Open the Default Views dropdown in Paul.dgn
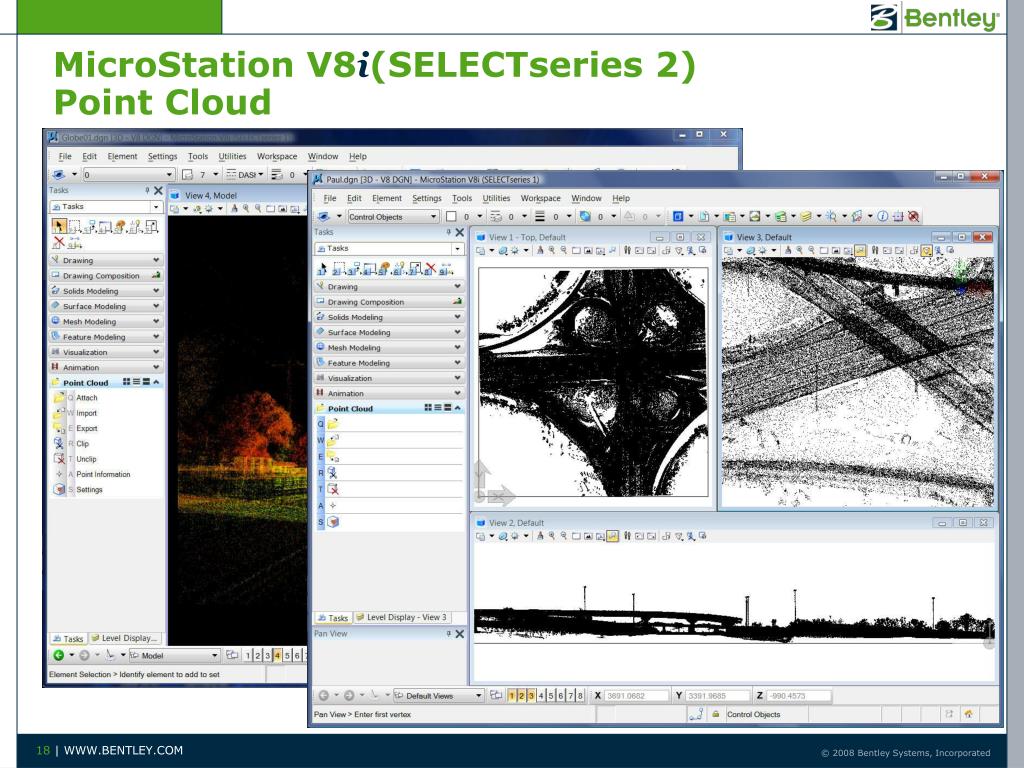Viewport: 1024px width, 768px height. point(438,696)
